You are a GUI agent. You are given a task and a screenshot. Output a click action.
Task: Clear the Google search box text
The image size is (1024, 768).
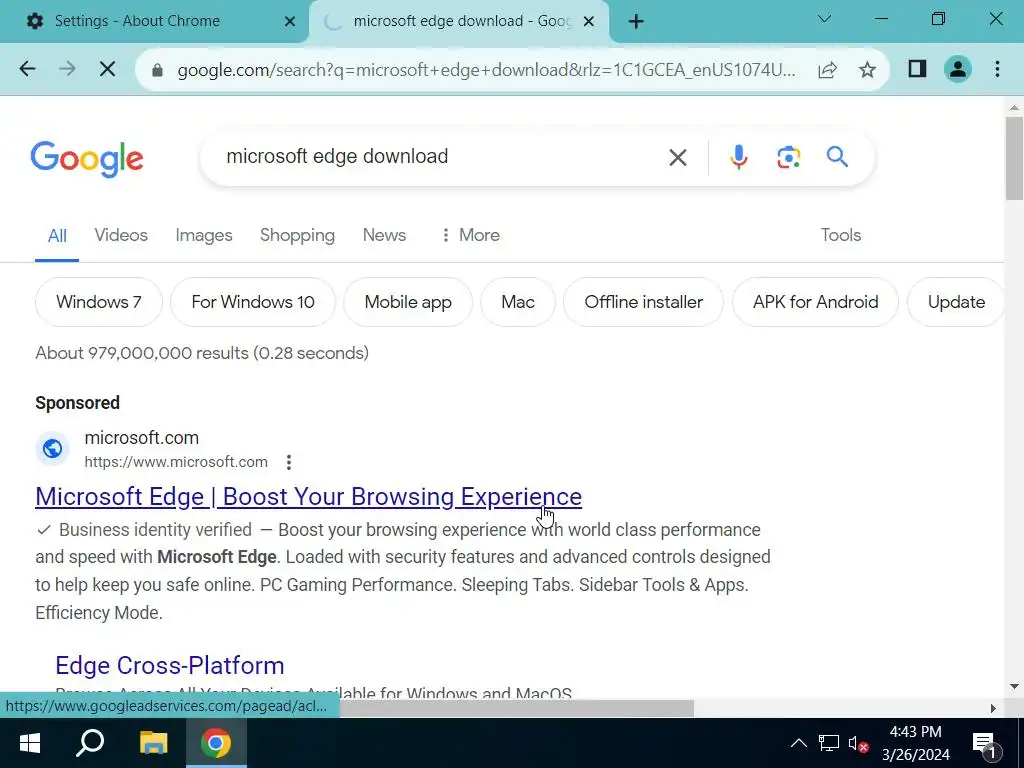click(678, 157)
